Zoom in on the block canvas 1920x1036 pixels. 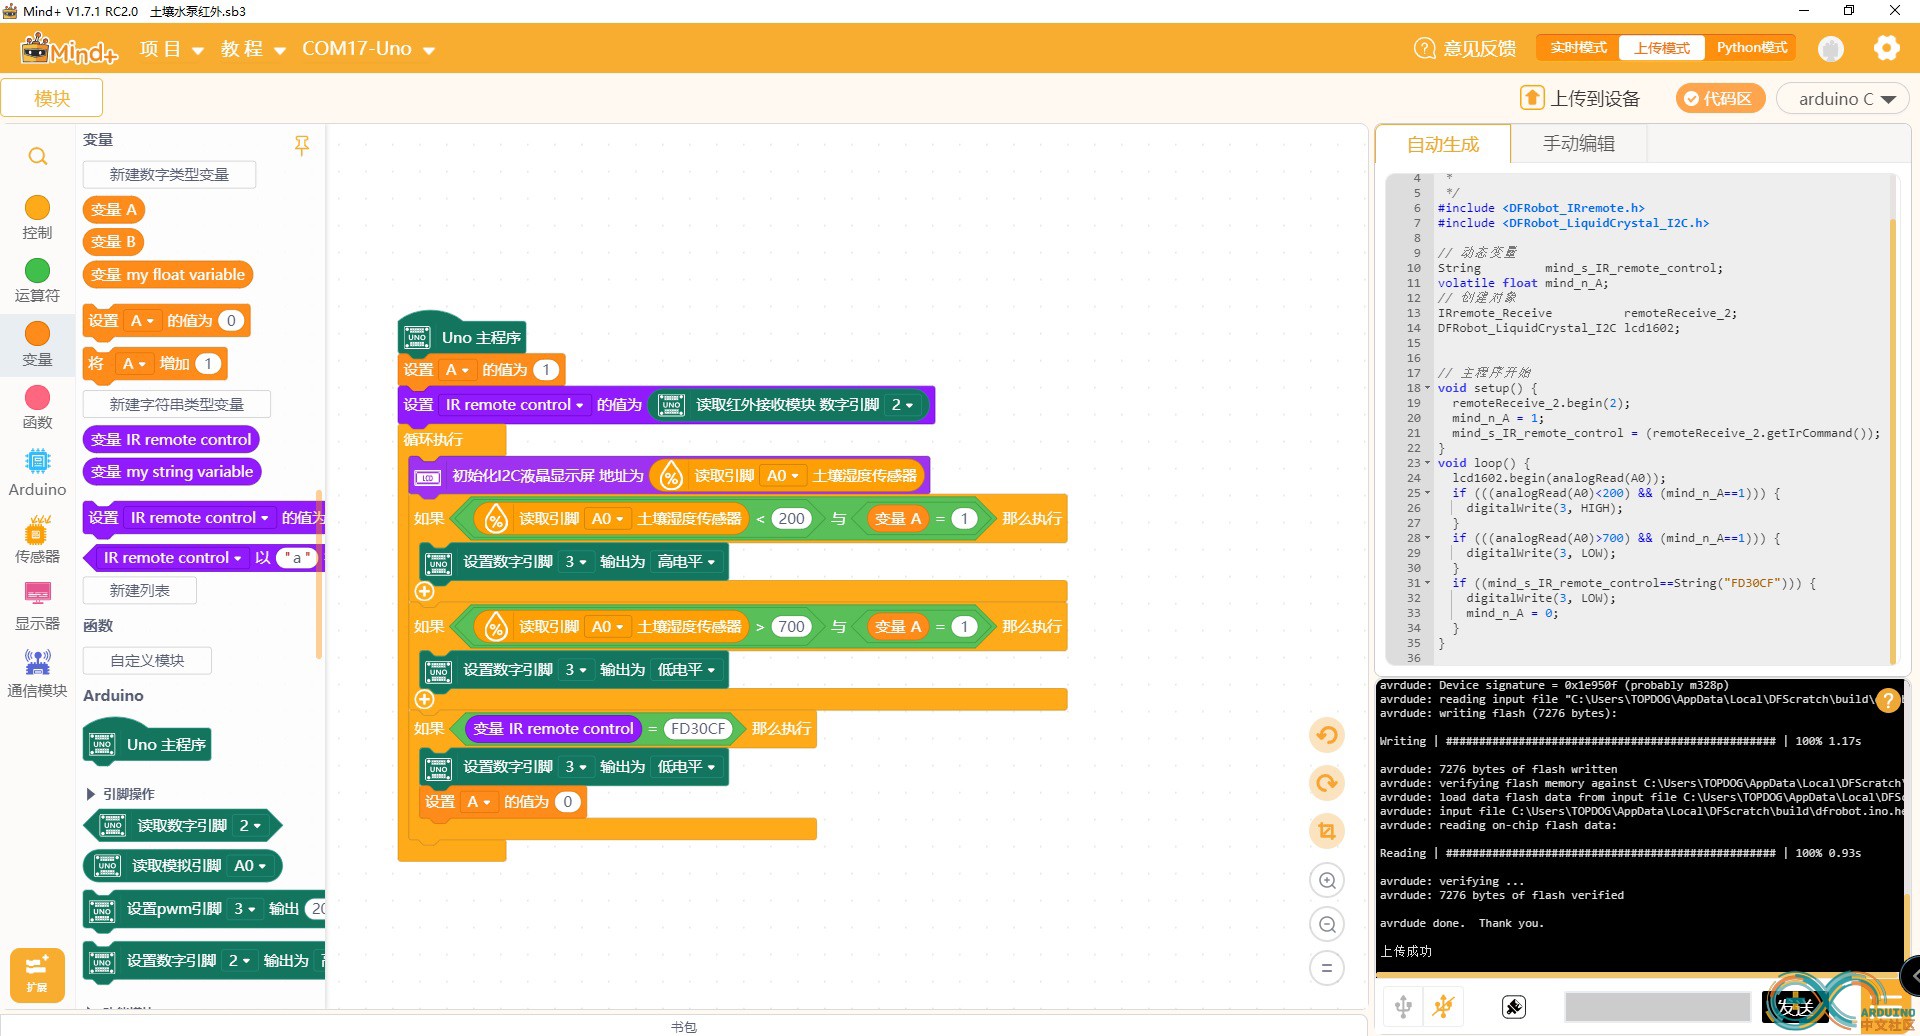point(1327,880)
